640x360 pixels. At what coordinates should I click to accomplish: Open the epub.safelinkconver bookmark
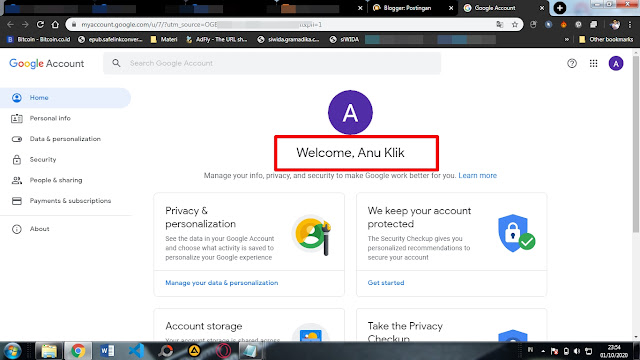[x=110, y=40]
